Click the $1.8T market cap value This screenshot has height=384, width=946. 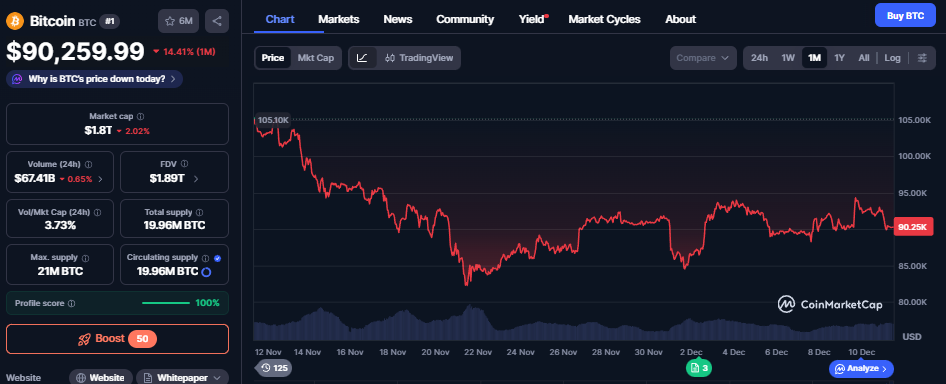tap(98, 130)
